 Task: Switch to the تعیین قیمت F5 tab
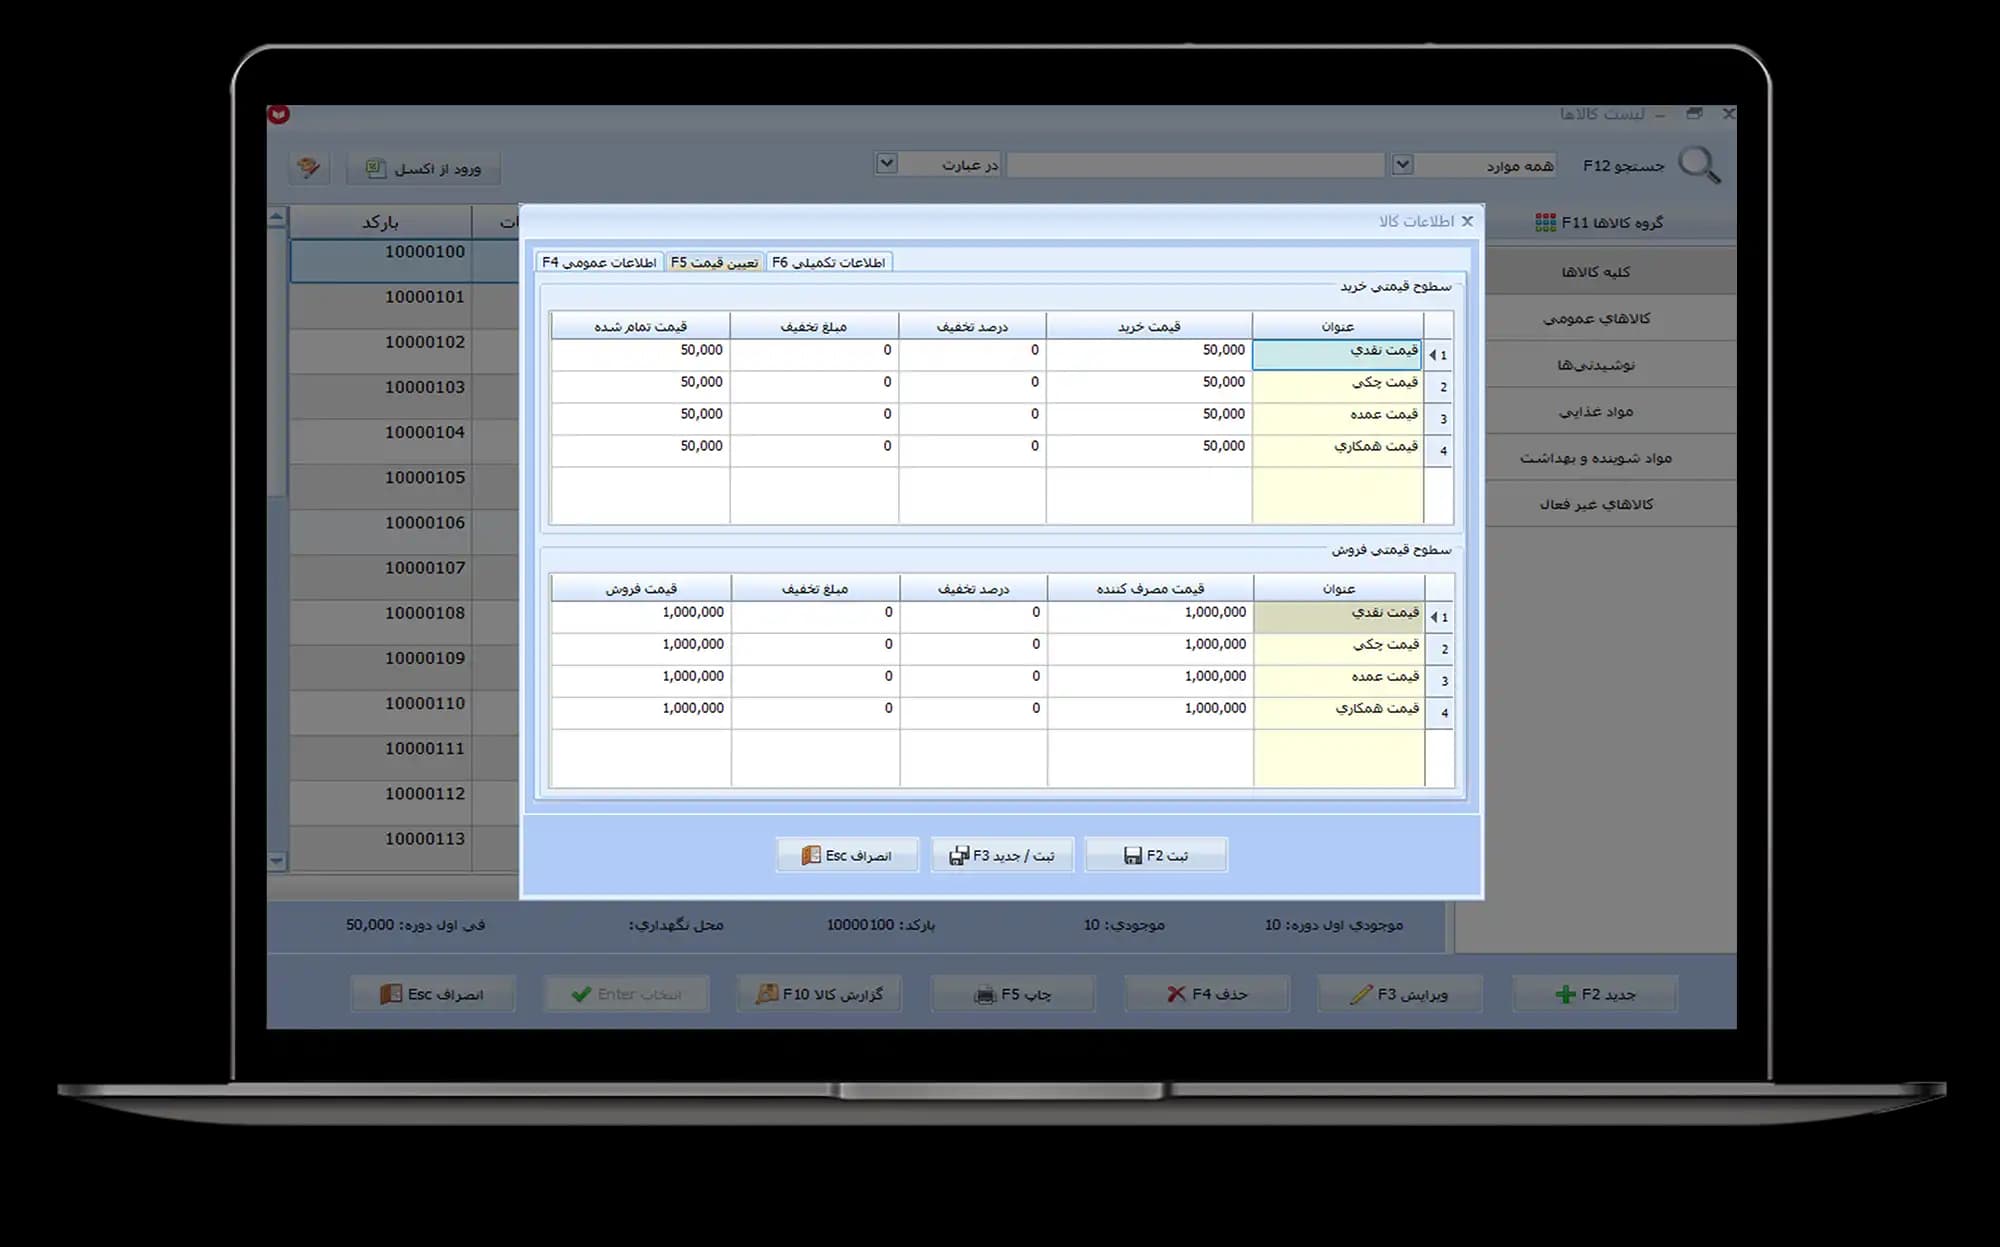point(714,262)
